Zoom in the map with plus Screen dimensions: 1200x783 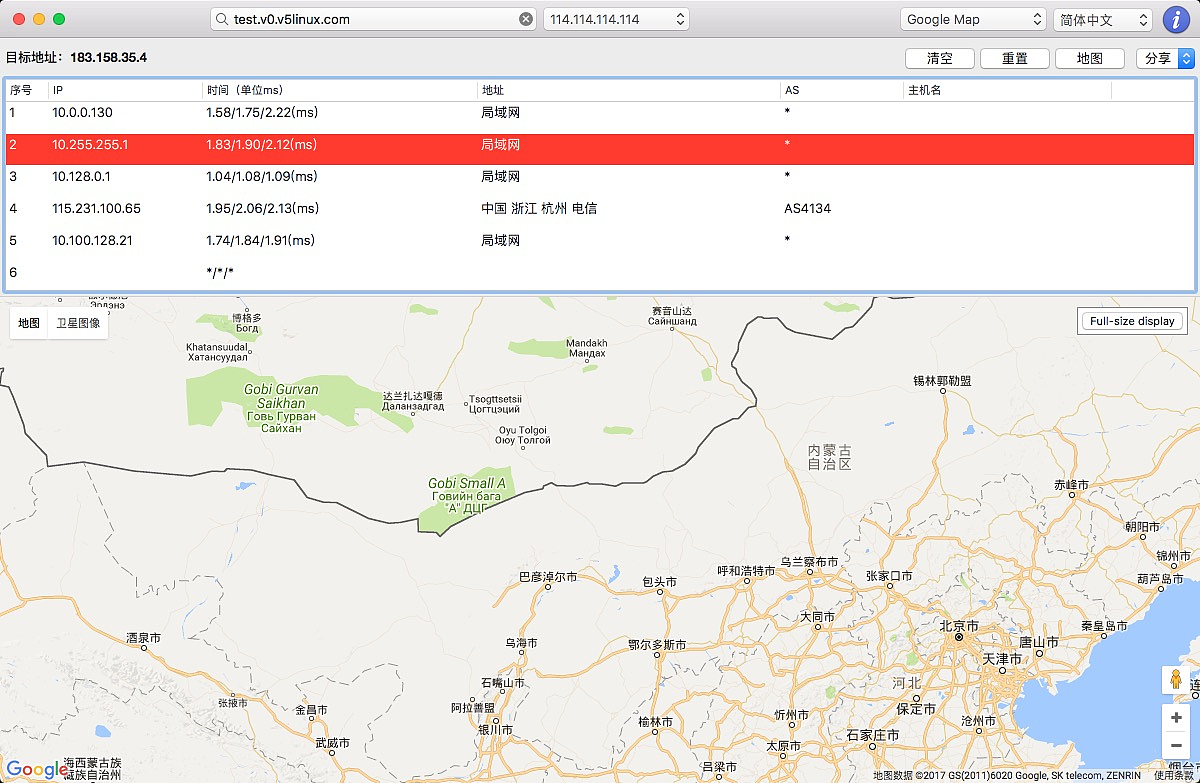(1176, 718)
